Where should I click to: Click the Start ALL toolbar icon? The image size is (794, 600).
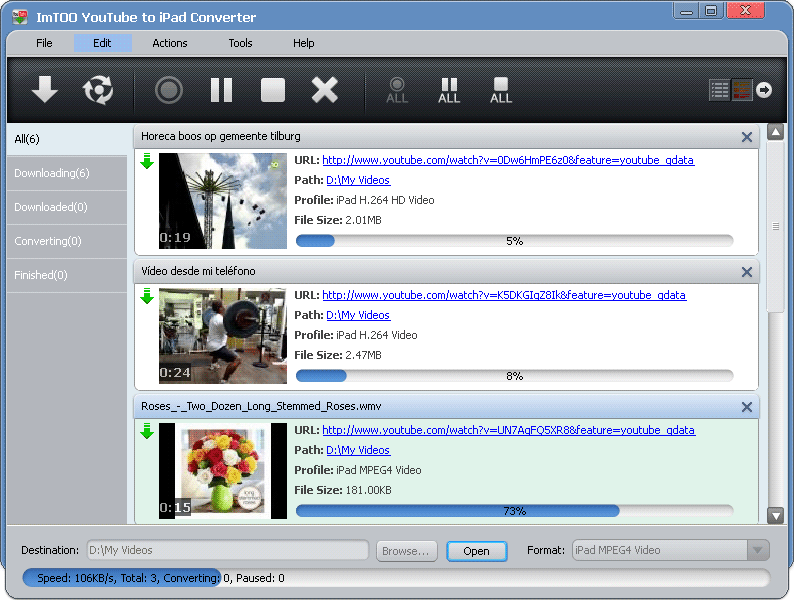pos(397,91)
